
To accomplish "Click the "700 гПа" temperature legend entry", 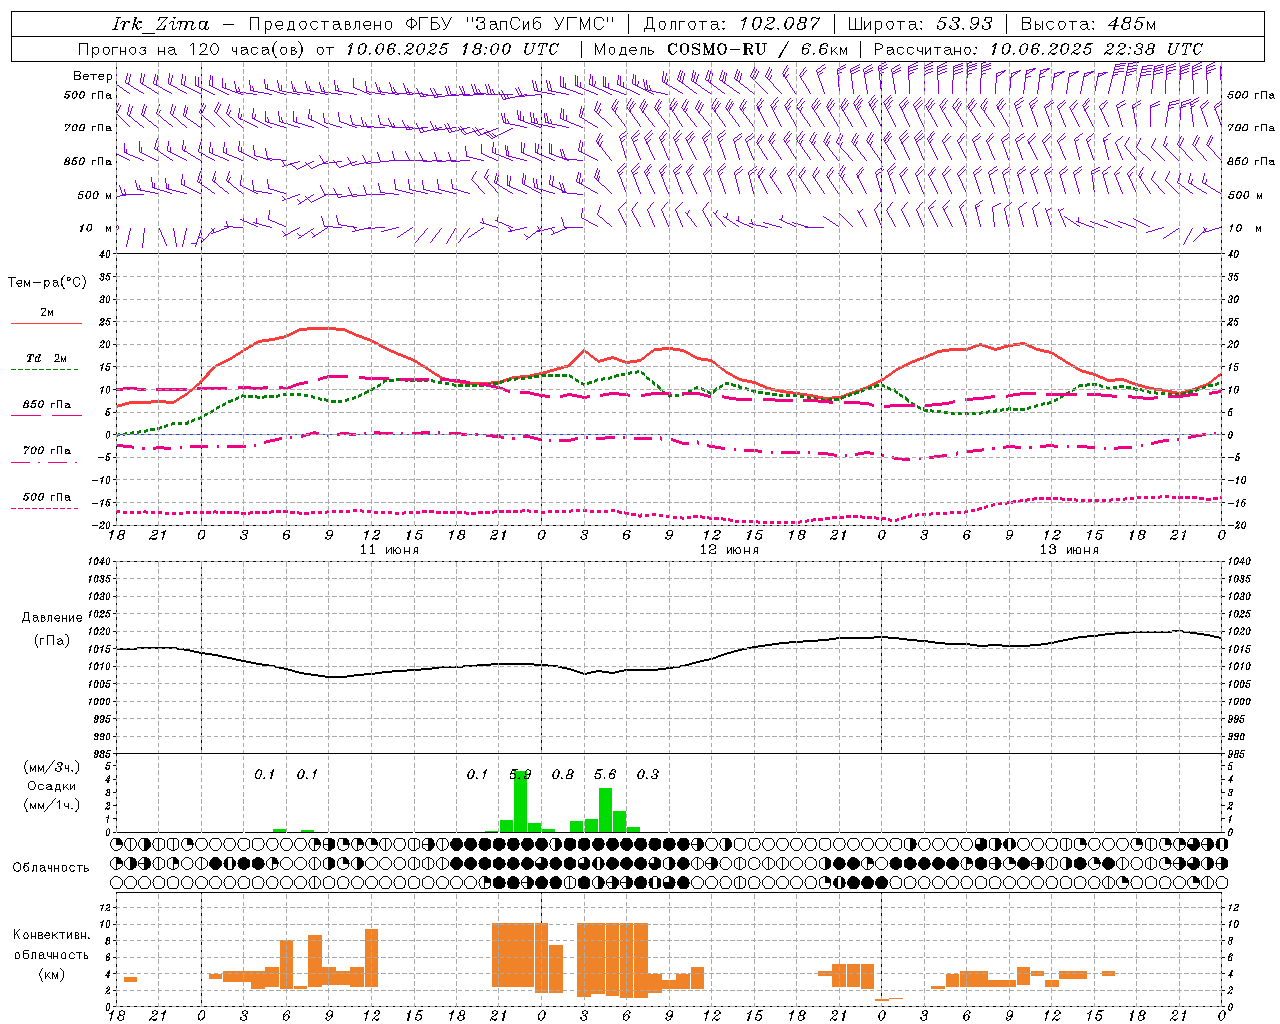I will click(x=47, y=451).
